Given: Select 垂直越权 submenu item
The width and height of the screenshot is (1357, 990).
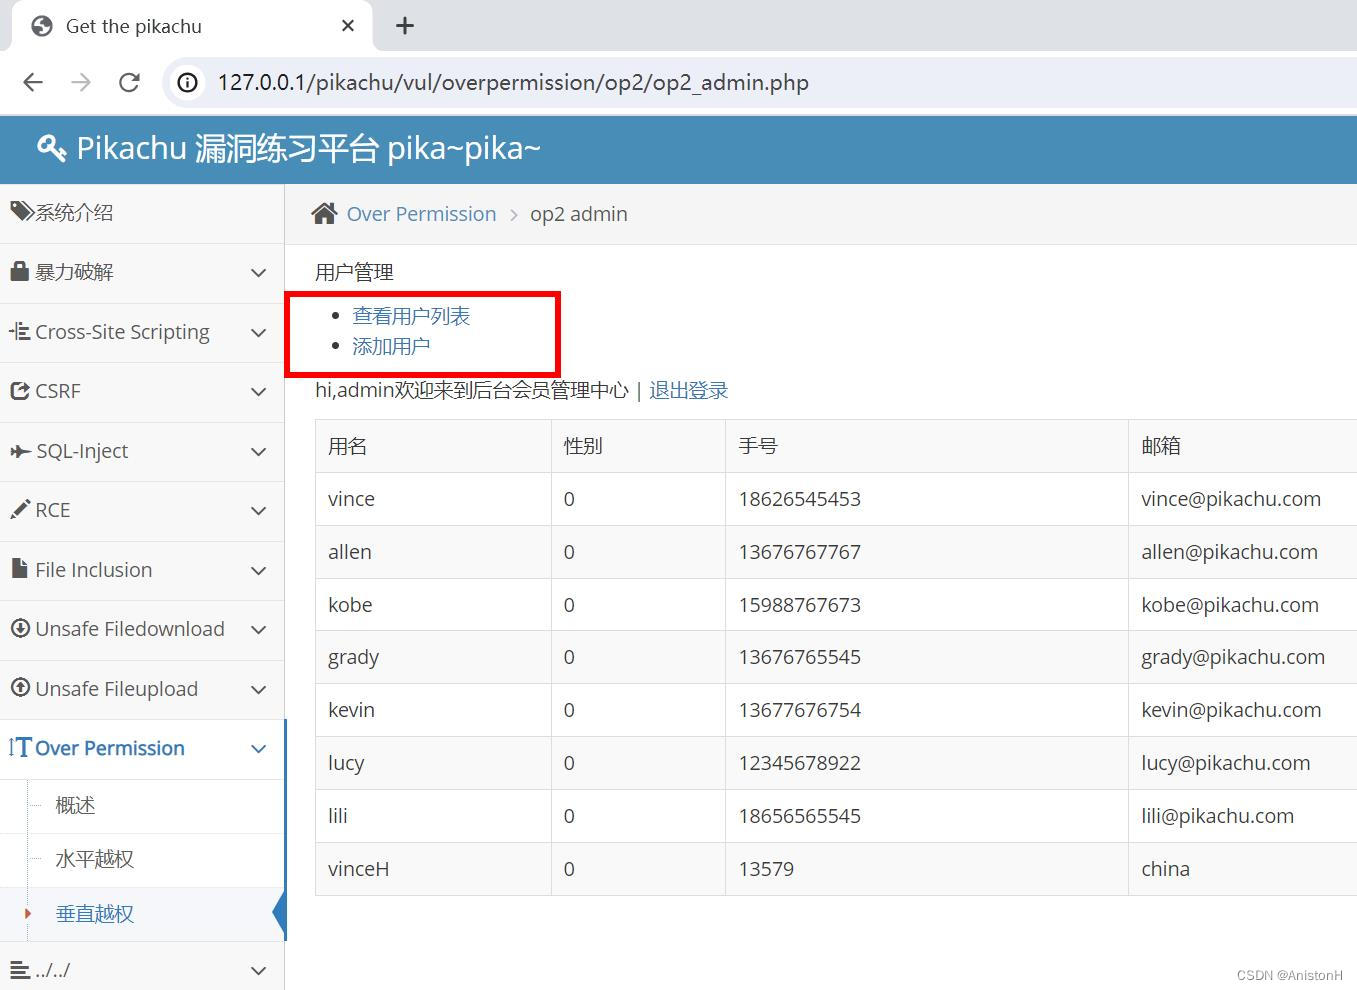Looking at the screenshot, I should pyautogui.click(x=95, y=913).
